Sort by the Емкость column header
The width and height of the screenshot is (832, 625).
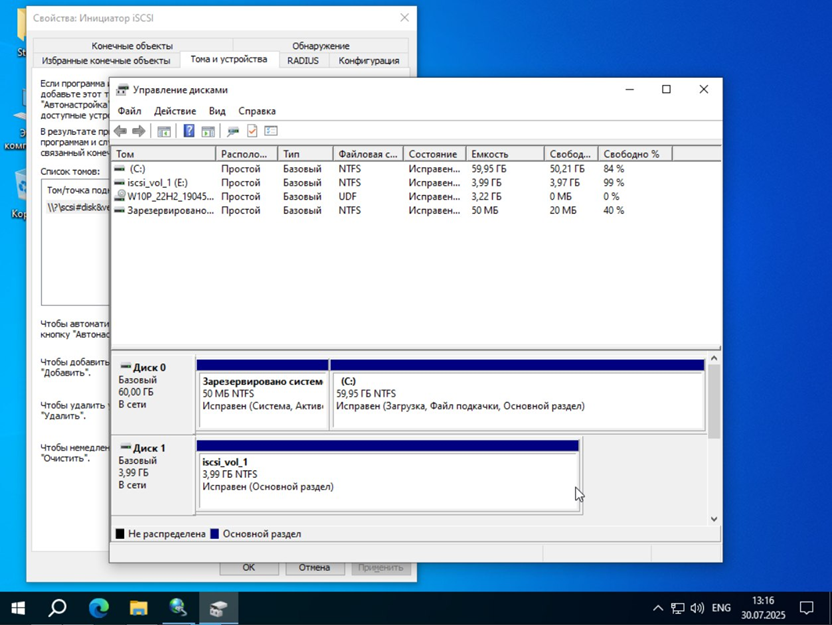tap(505, 154)
